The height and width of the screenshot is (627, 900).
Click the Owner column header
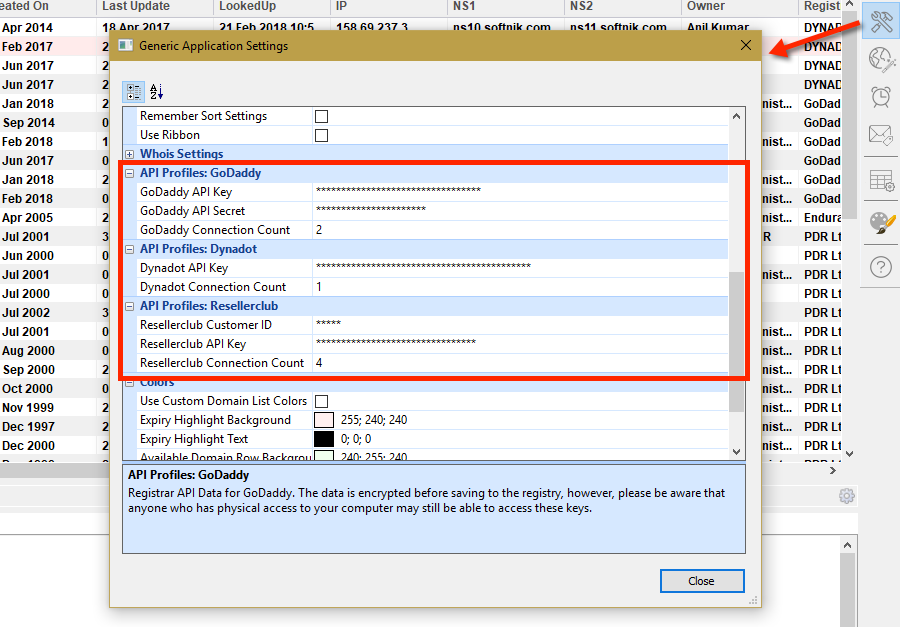(x=707, y=5)
